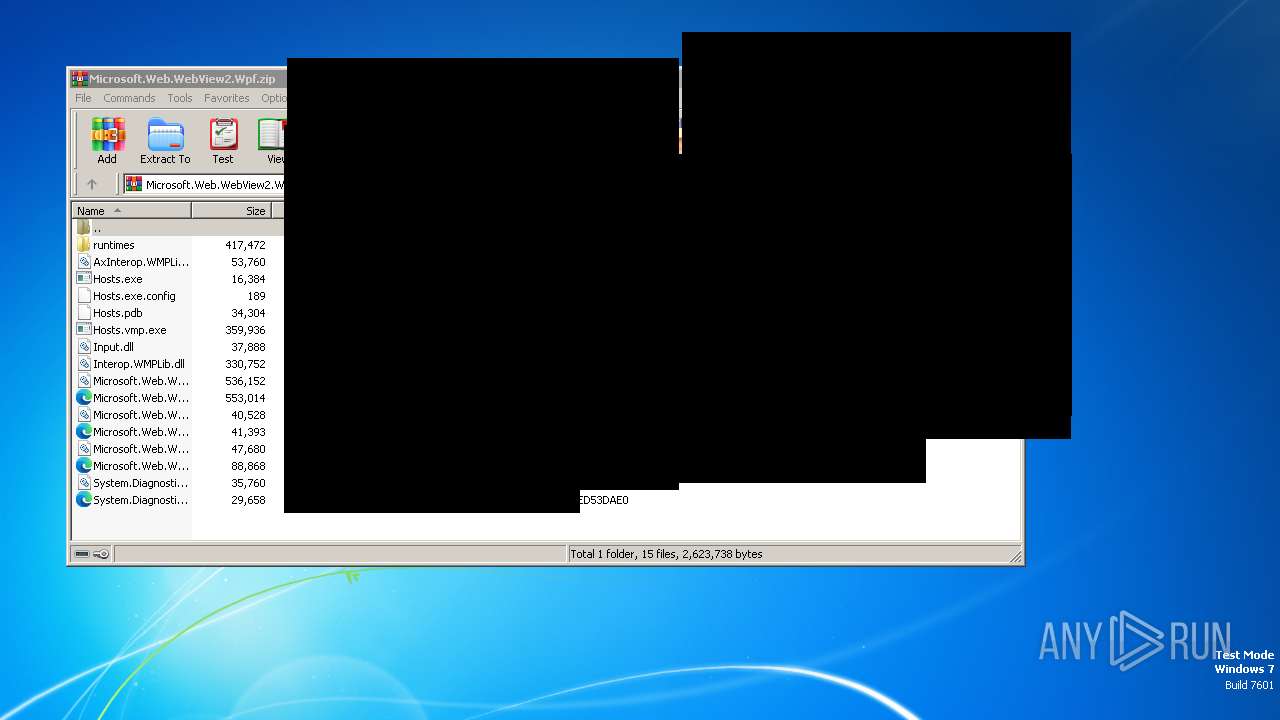The image size is (1280, 720).
Task: Open the Commands menu
Action: tap(129, 98)
